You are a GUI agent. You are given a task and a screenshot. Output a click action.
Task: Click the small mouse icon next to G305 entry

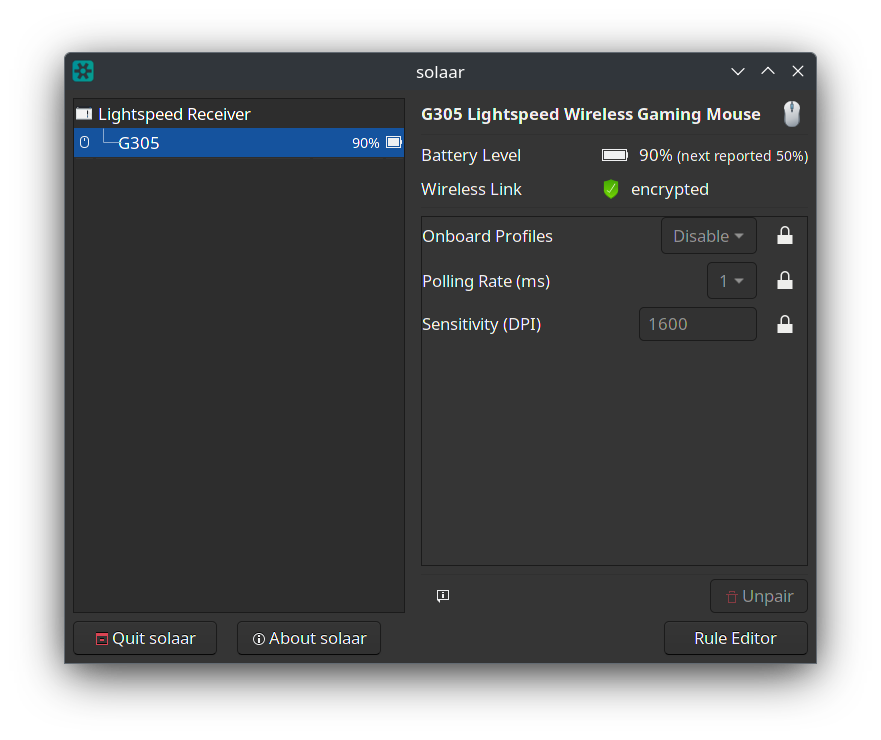click(x=84, y=142)
